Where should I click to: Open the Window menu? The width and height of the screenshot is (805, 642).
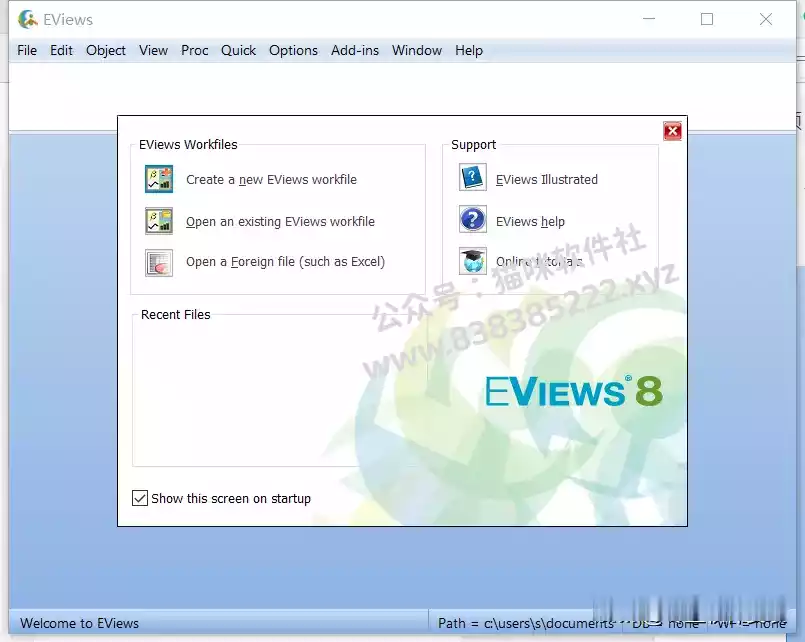tap(417, 50)
